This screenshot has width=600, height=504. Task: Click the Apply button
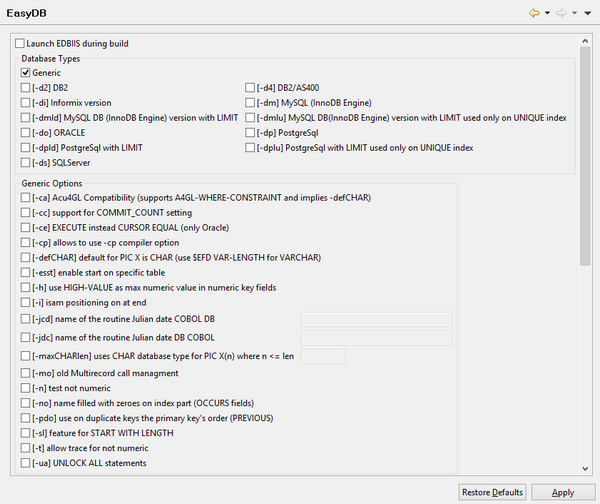pos(563,492)
